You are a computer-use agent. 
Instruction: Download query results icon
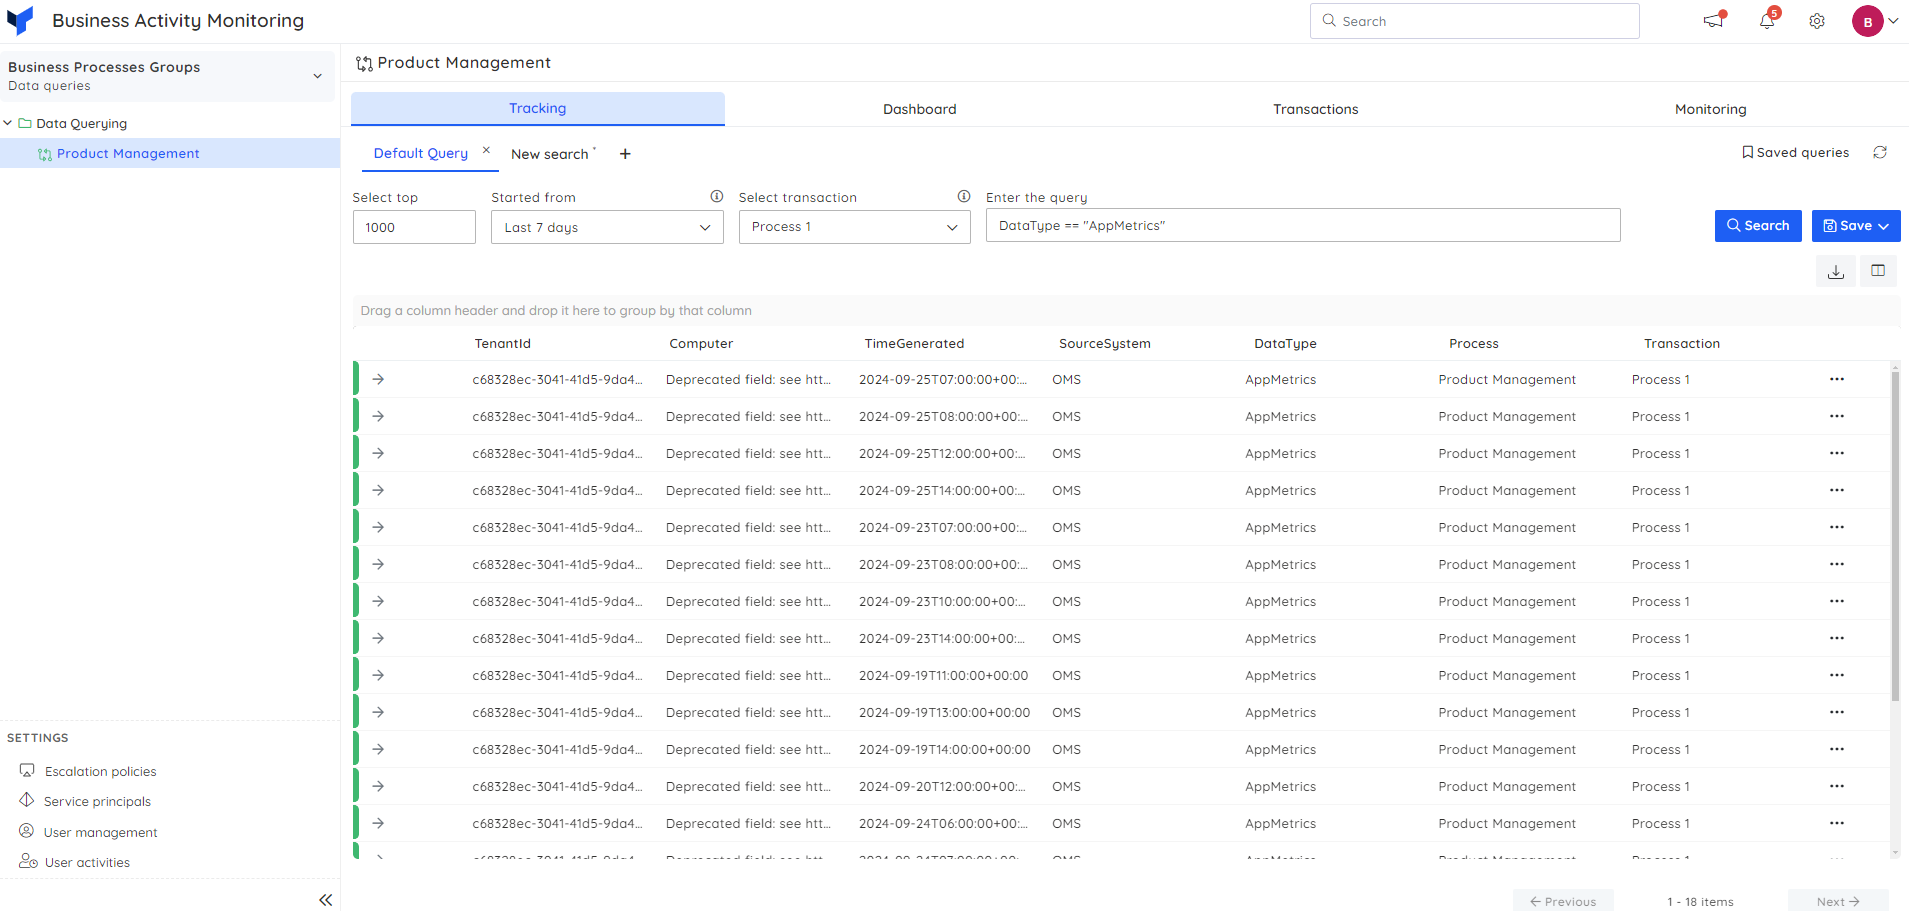[x=1836, y=271]
